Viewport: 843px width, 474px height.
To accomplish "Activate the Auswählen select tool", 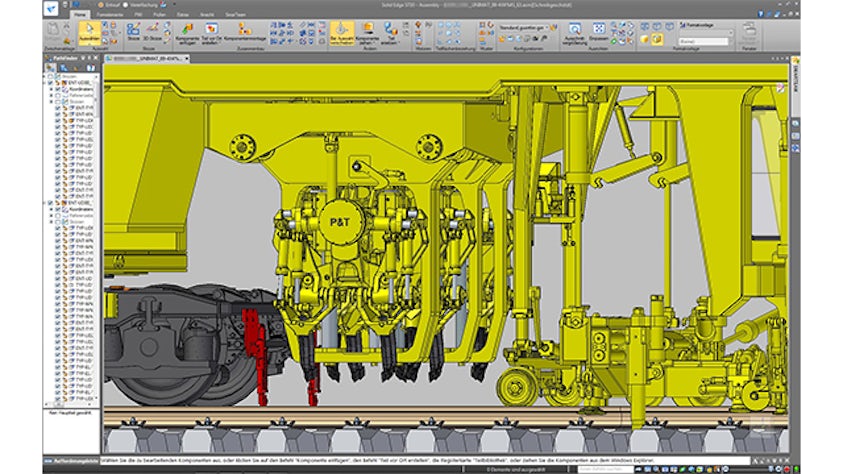I will click(x=90, y=33).
